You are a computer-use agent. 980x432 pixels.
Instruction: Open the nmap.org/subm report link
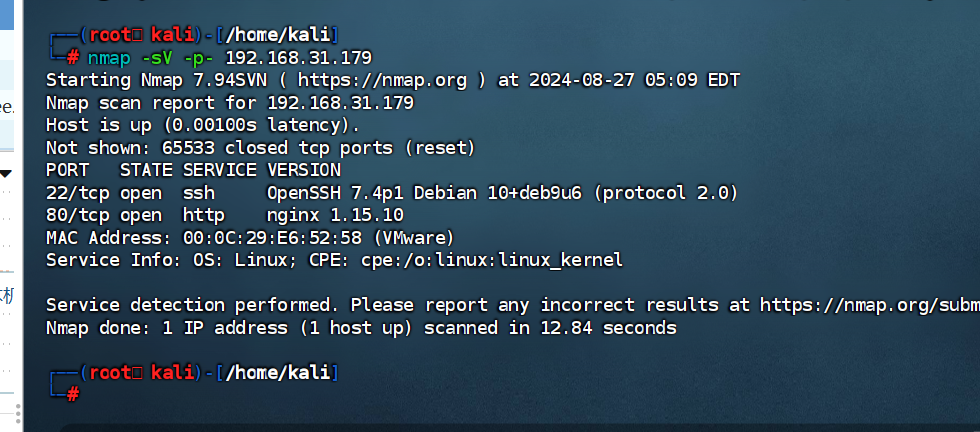pos(869,304)
